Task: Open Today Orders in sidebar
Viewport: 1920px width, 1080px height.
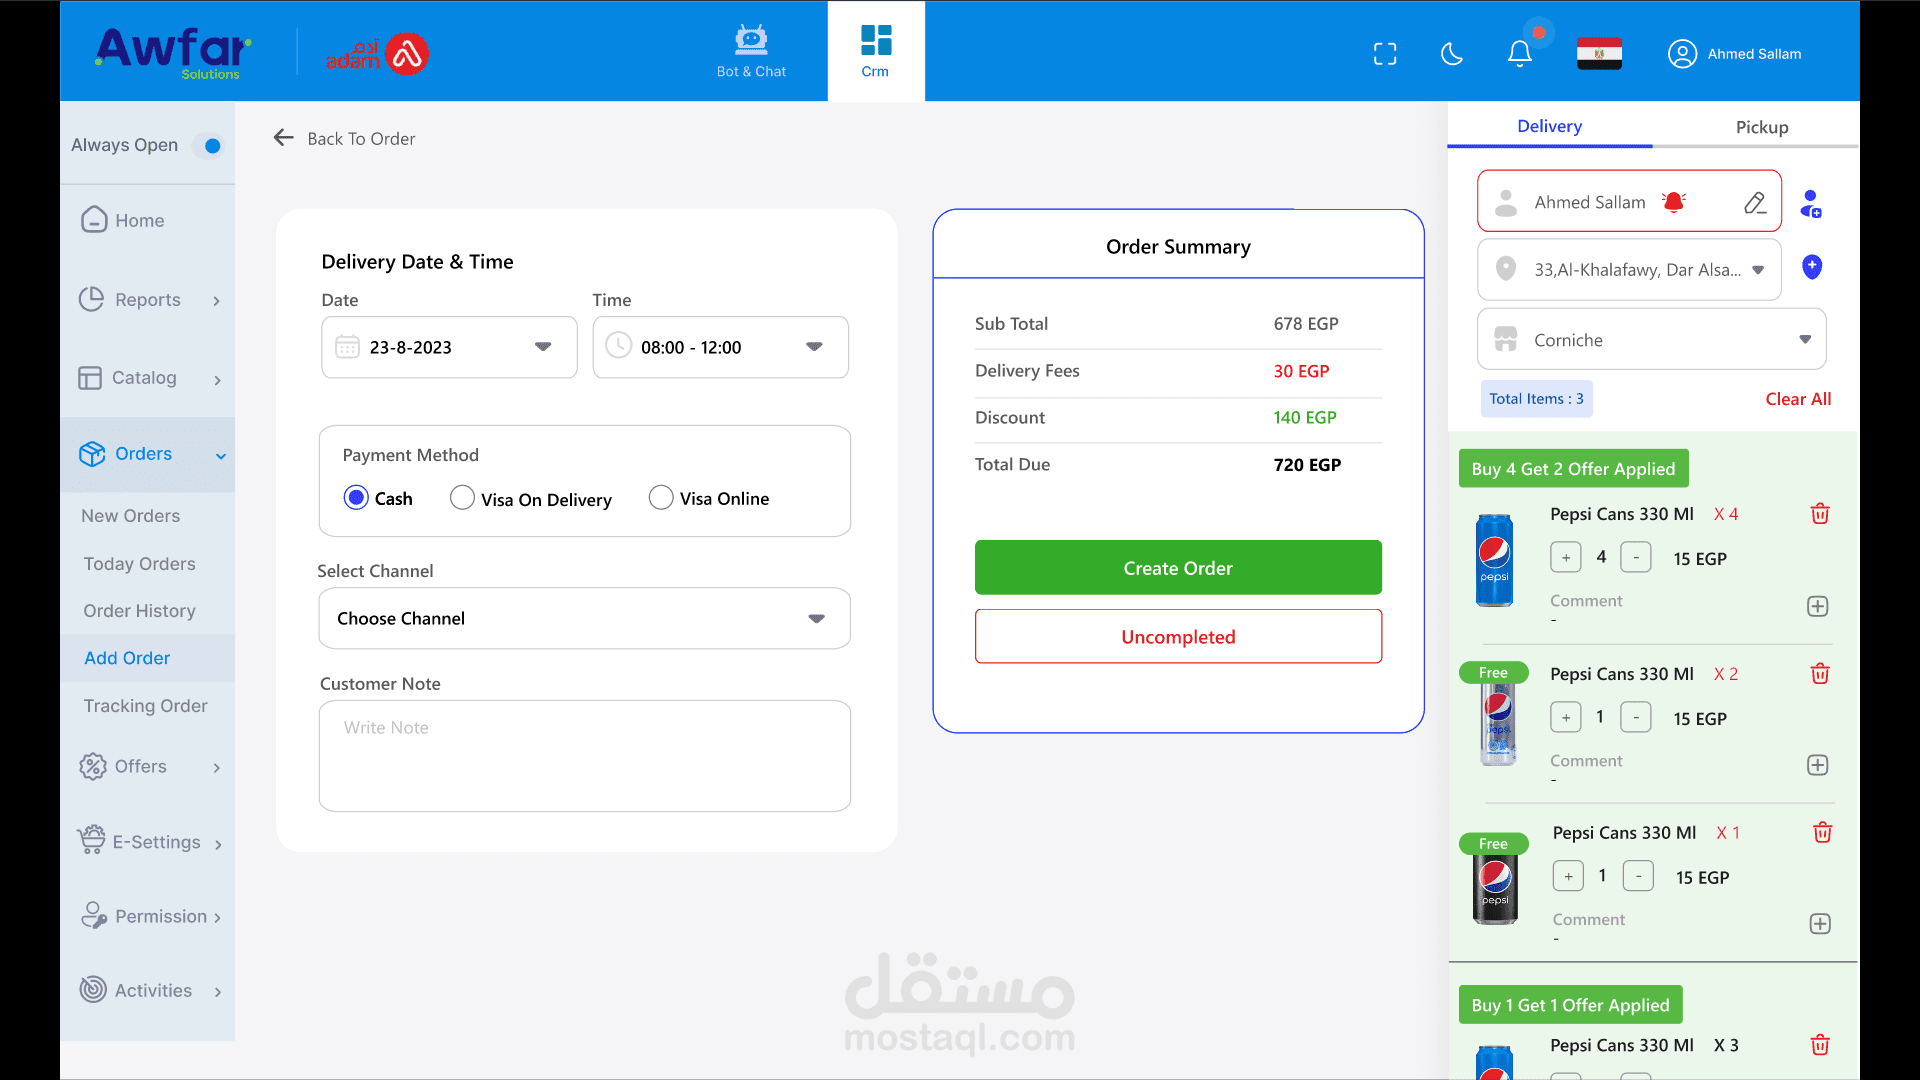Action: (x=139, y=564)
